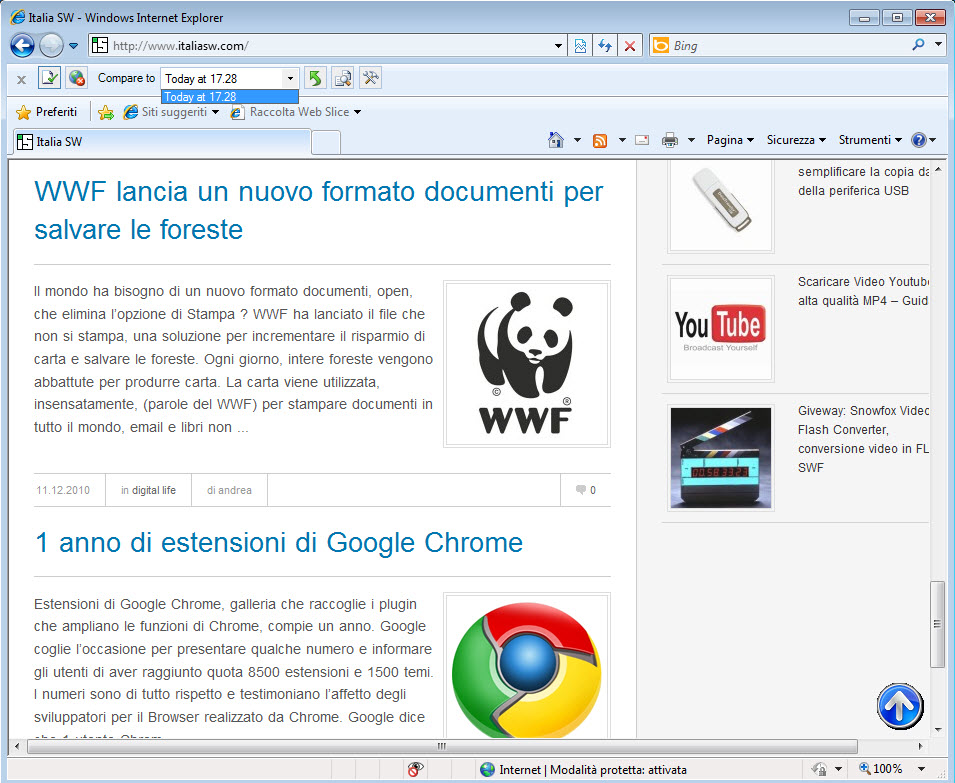This screenshot has height=783, width=955.
Task: Select 'Today at 17.28' list entry
Action: pyautogui.click(x=230, y=97)
